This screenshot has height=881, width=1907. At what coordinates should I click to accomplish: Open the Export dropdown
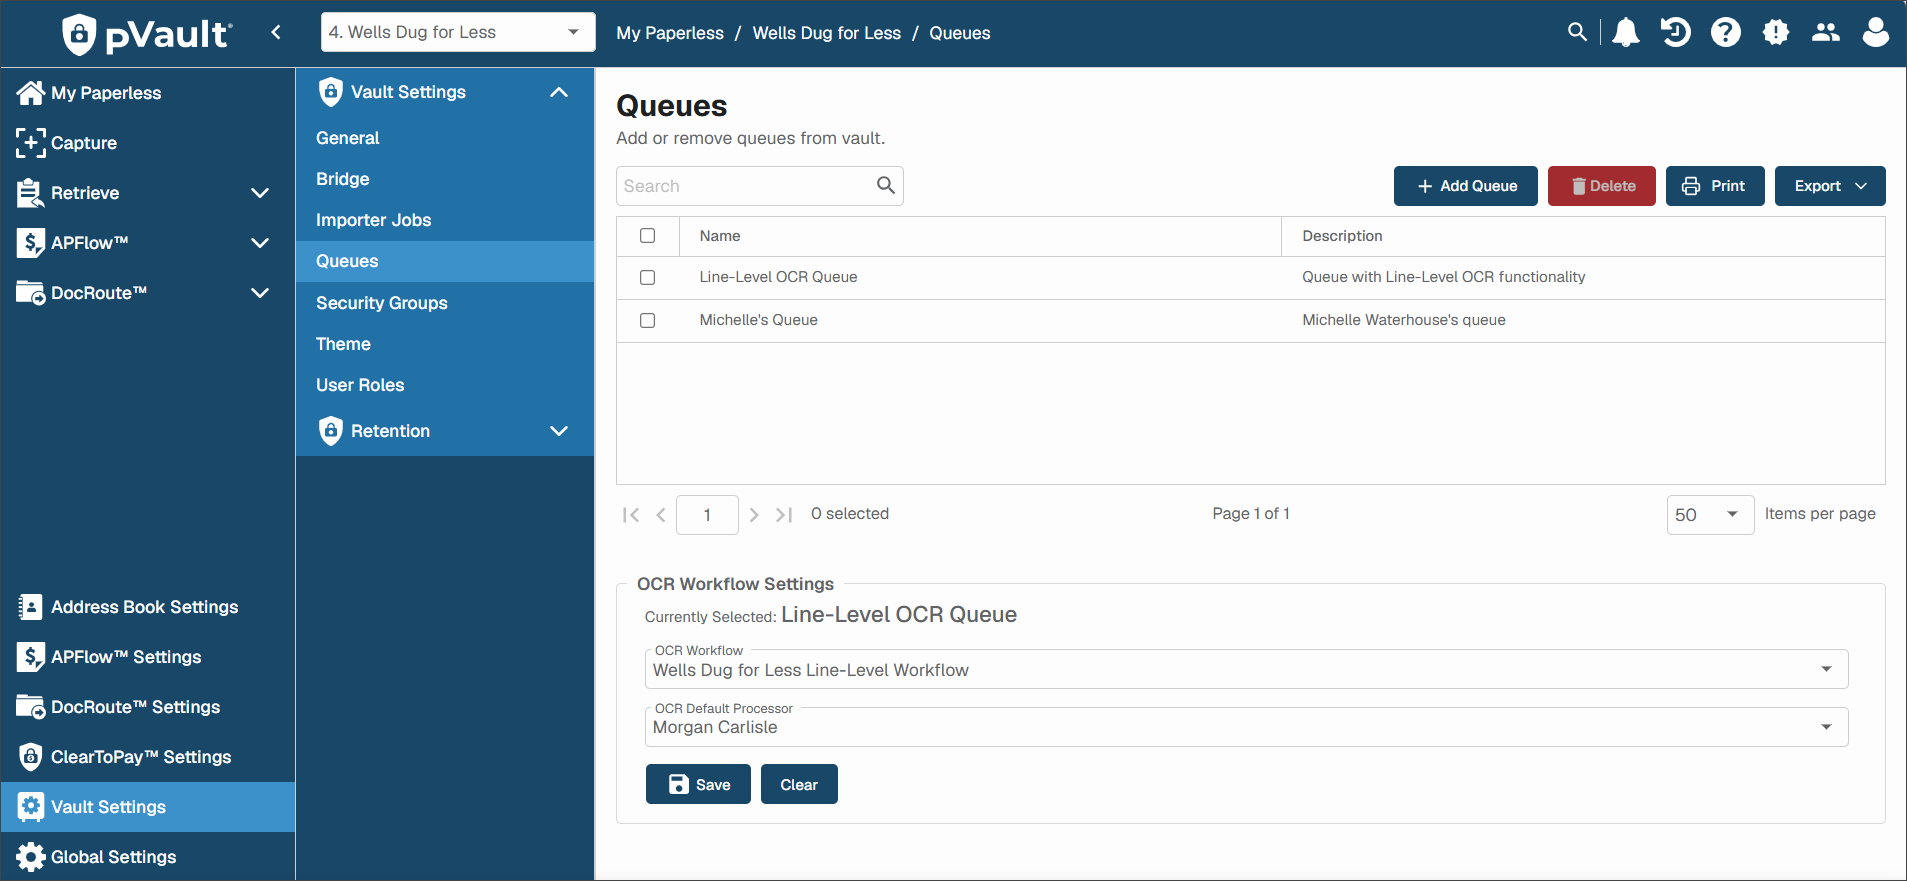pyautogui.click(x=1830, y=186)
